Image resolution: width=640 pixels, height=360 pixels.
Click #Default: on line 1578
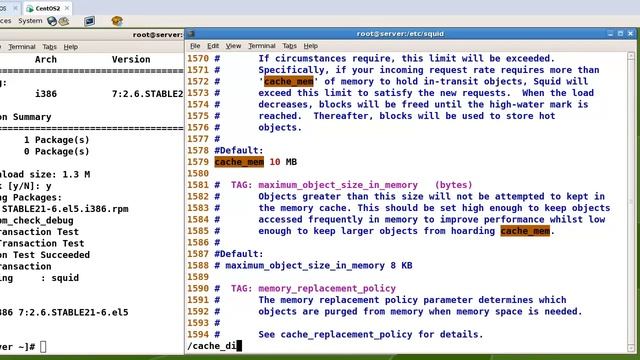(x=239, y=151)
